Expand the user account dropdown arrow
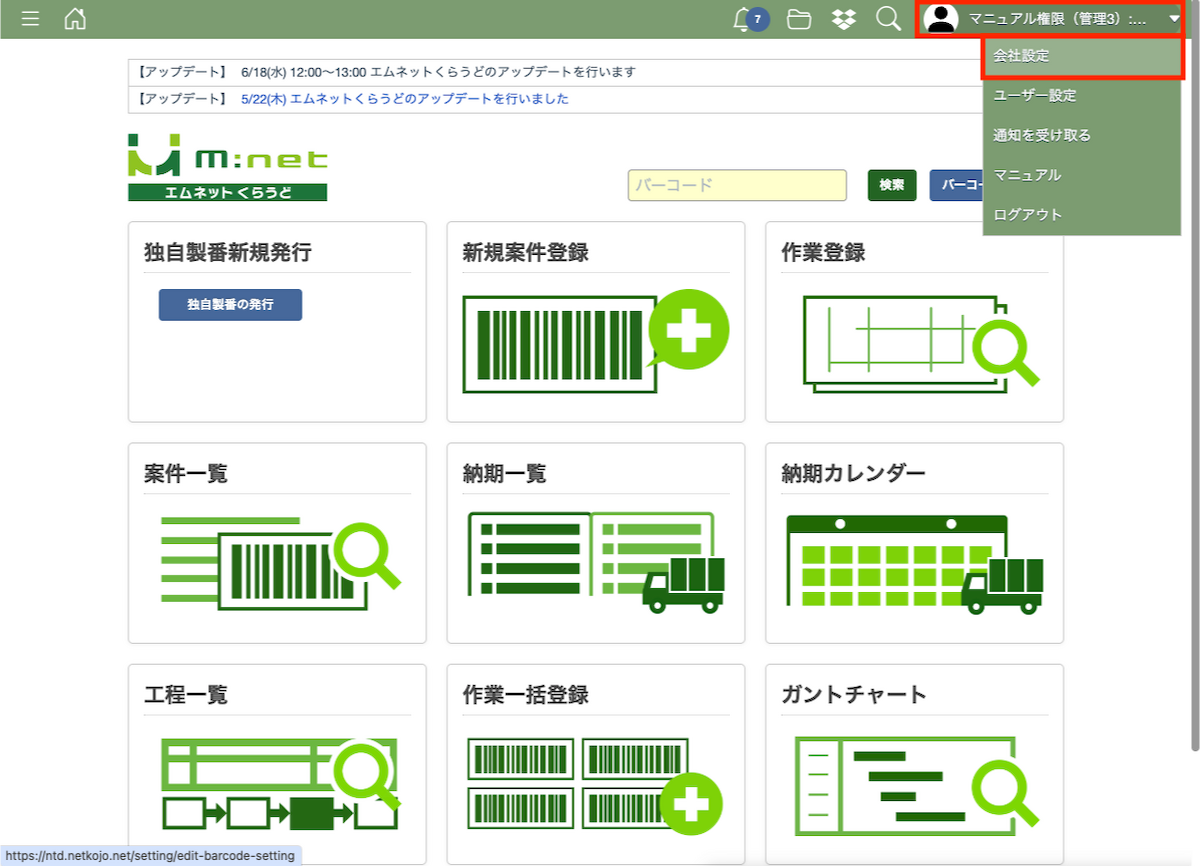The height and width of the screenshot is (866, 1200). coord(1174,19)
